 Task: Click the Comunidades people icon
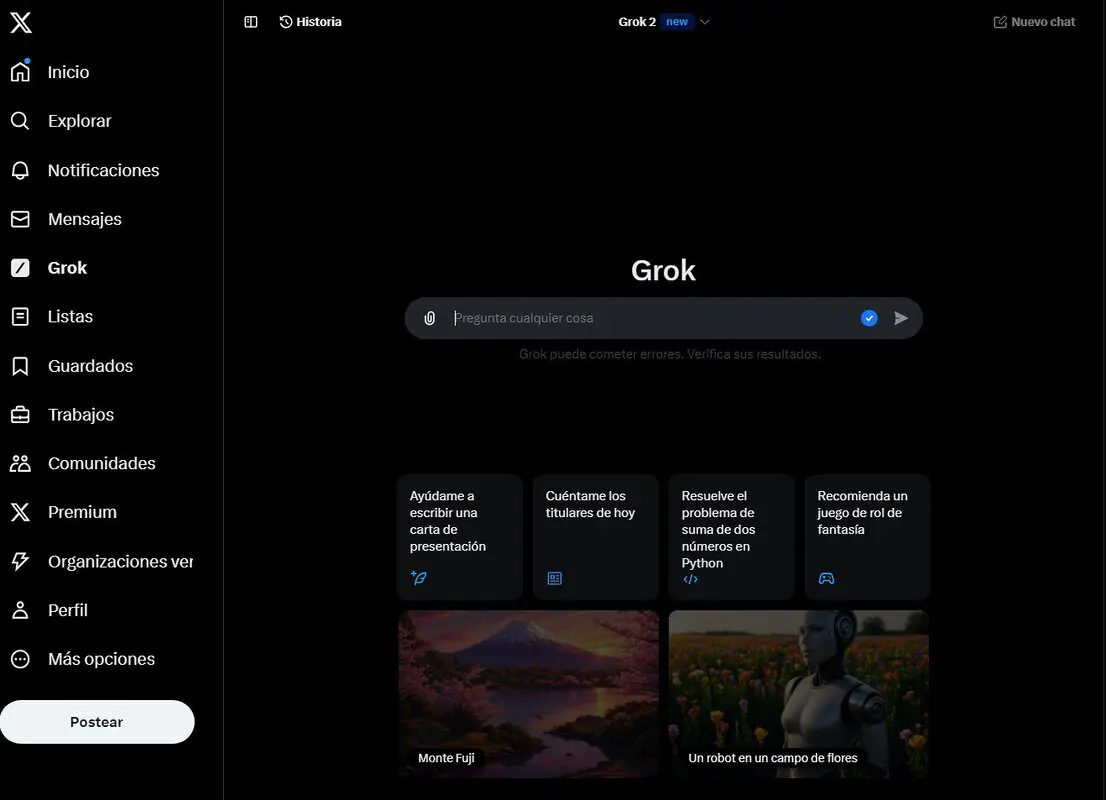(20, 463)
